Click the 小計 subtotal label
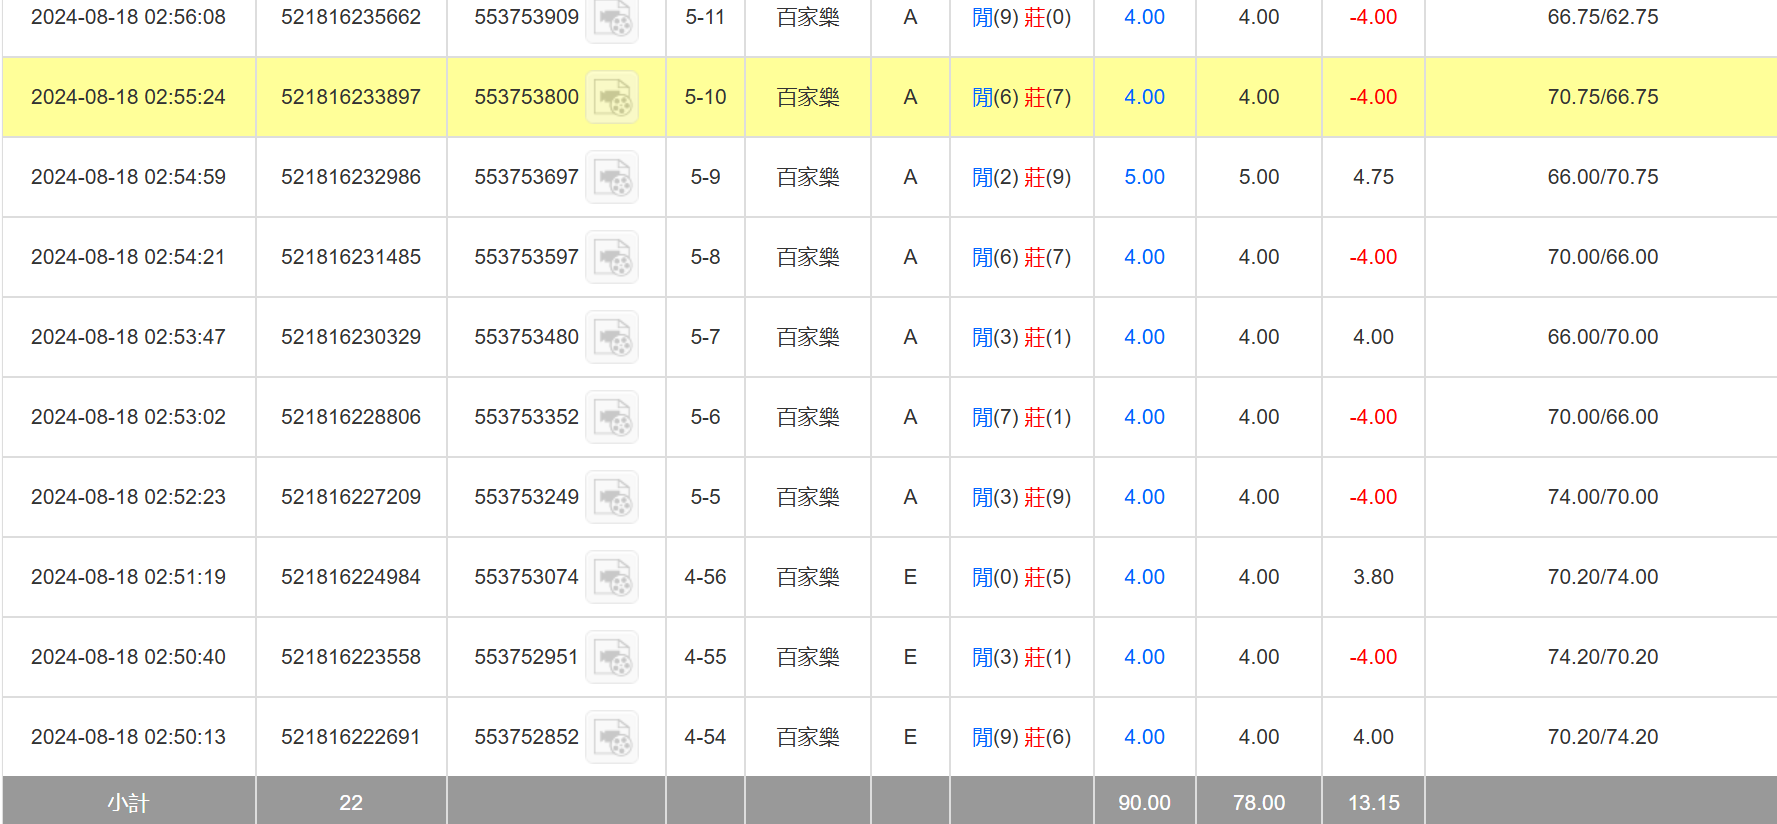The height and width of the screenshot is (824, 1777). tap(128, 802)
